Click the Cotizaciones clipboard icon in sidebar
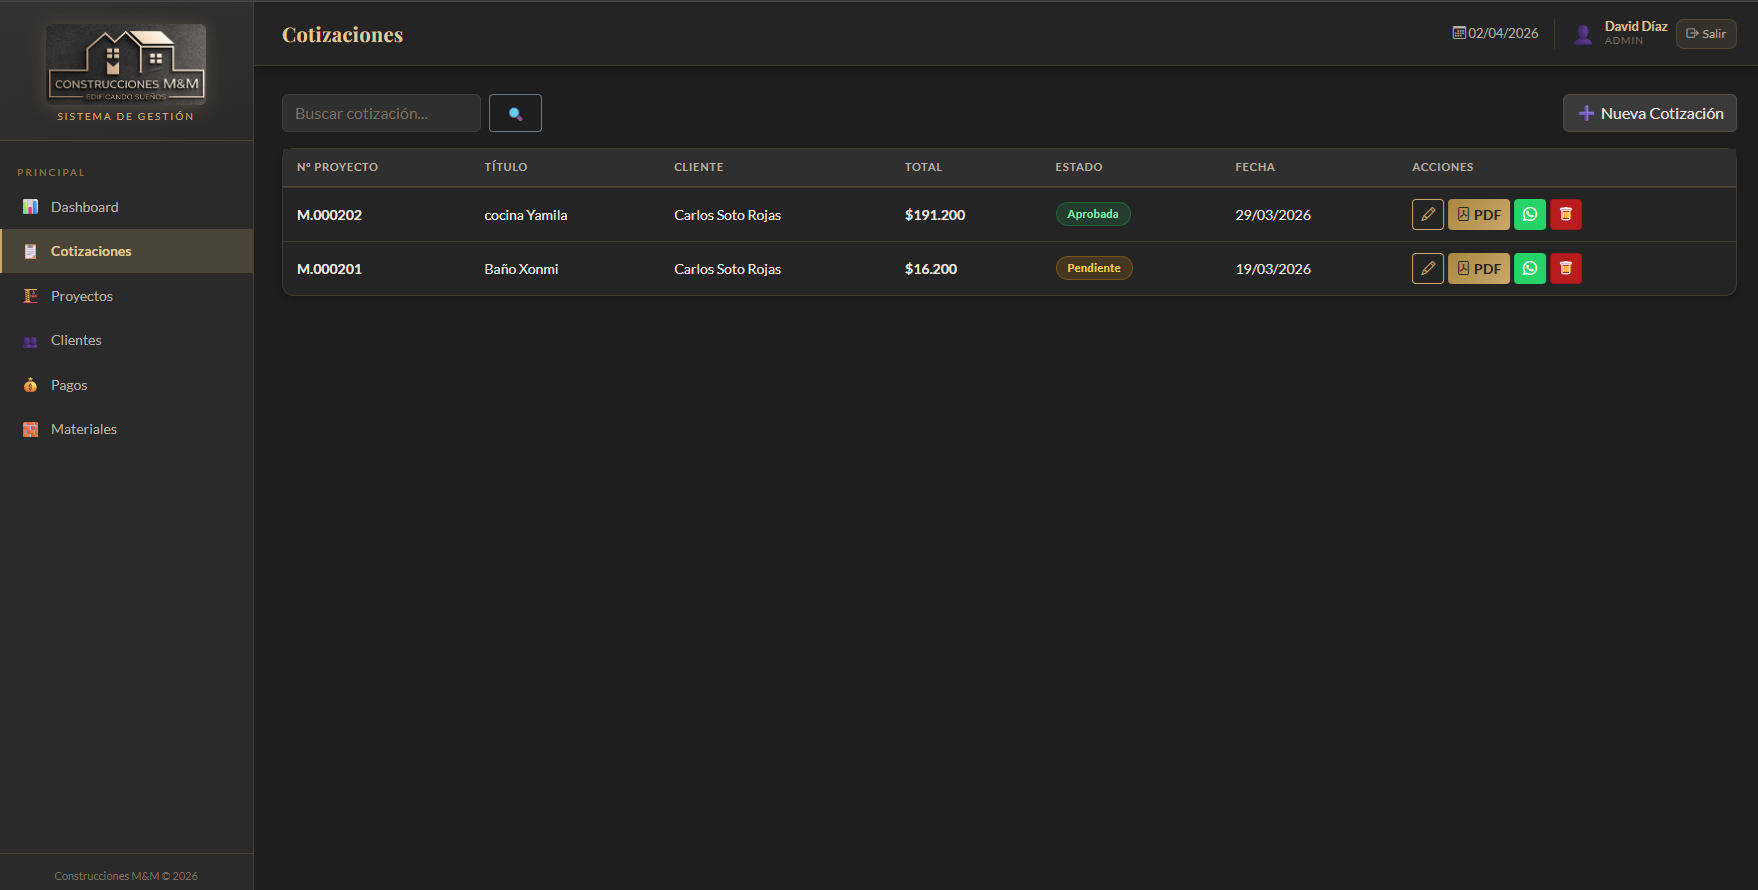This screenshot has height=890, width=1758. click(30, 251)
